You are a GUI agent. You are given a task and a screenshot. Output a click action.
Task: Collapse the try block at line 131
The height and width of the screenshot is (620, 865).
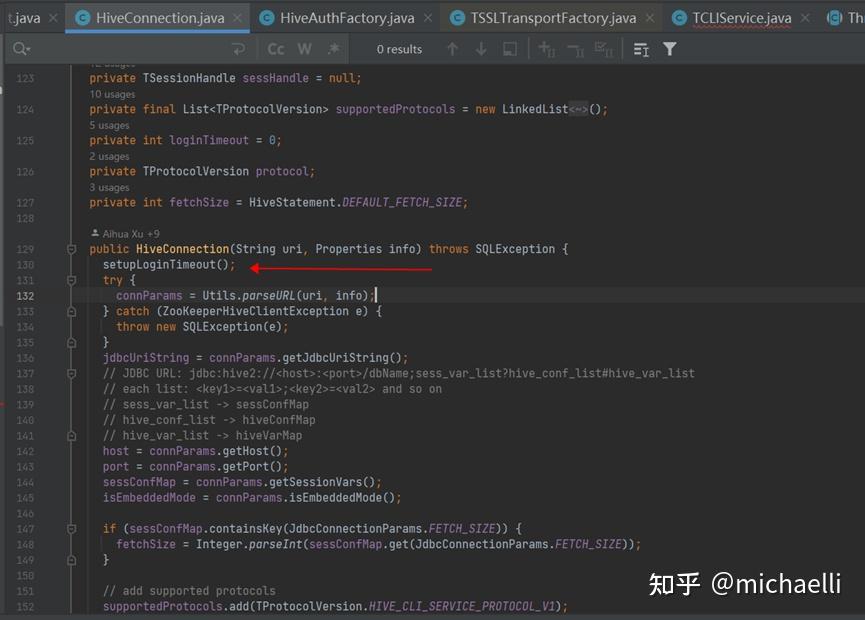[x=70, y=280]
